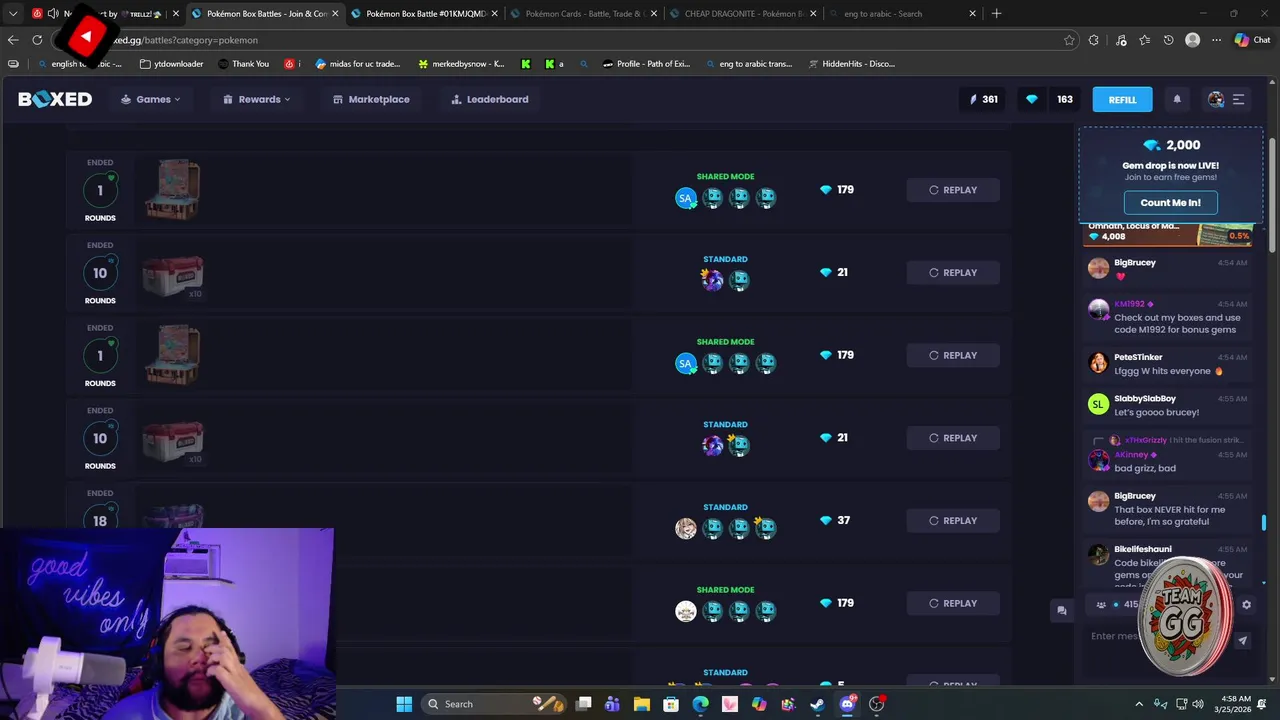
Task: Bookmark this page with the star icon
Action: point(1069,40)
